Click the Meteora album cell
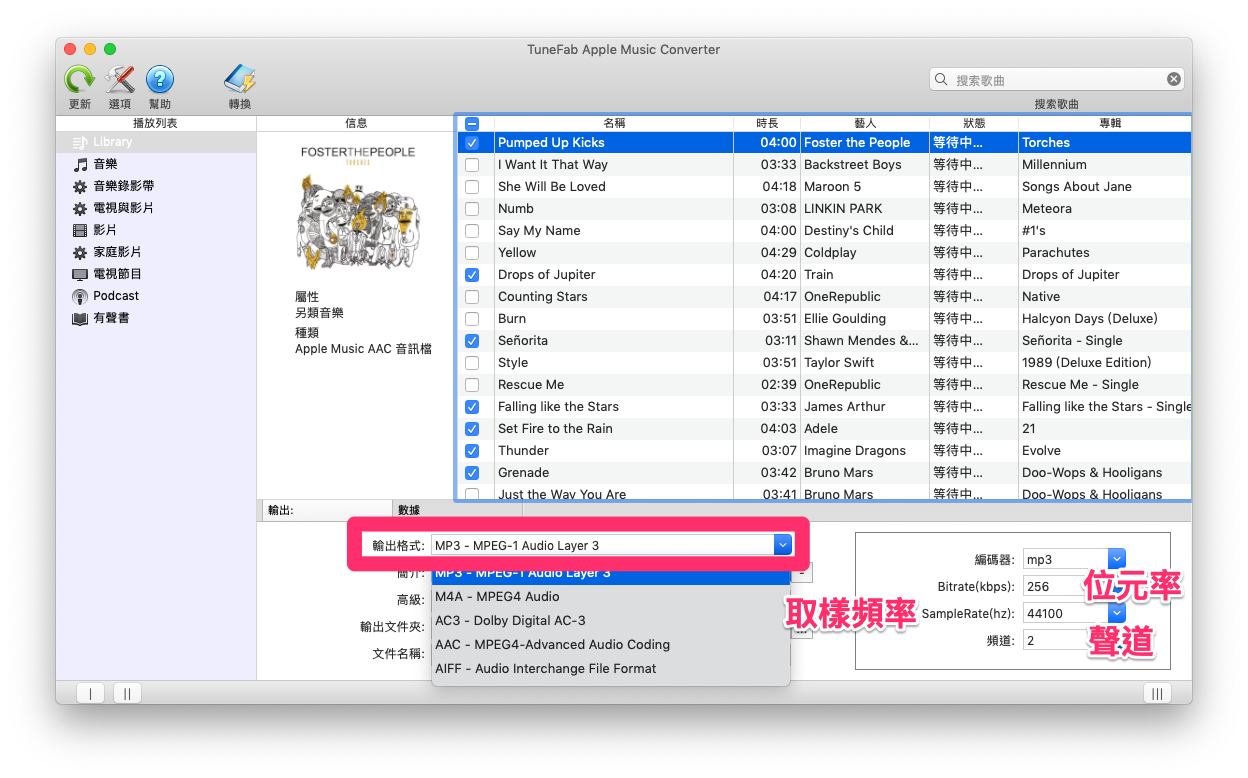Viewport: 1248px width, 778px height. (1105, 209)
